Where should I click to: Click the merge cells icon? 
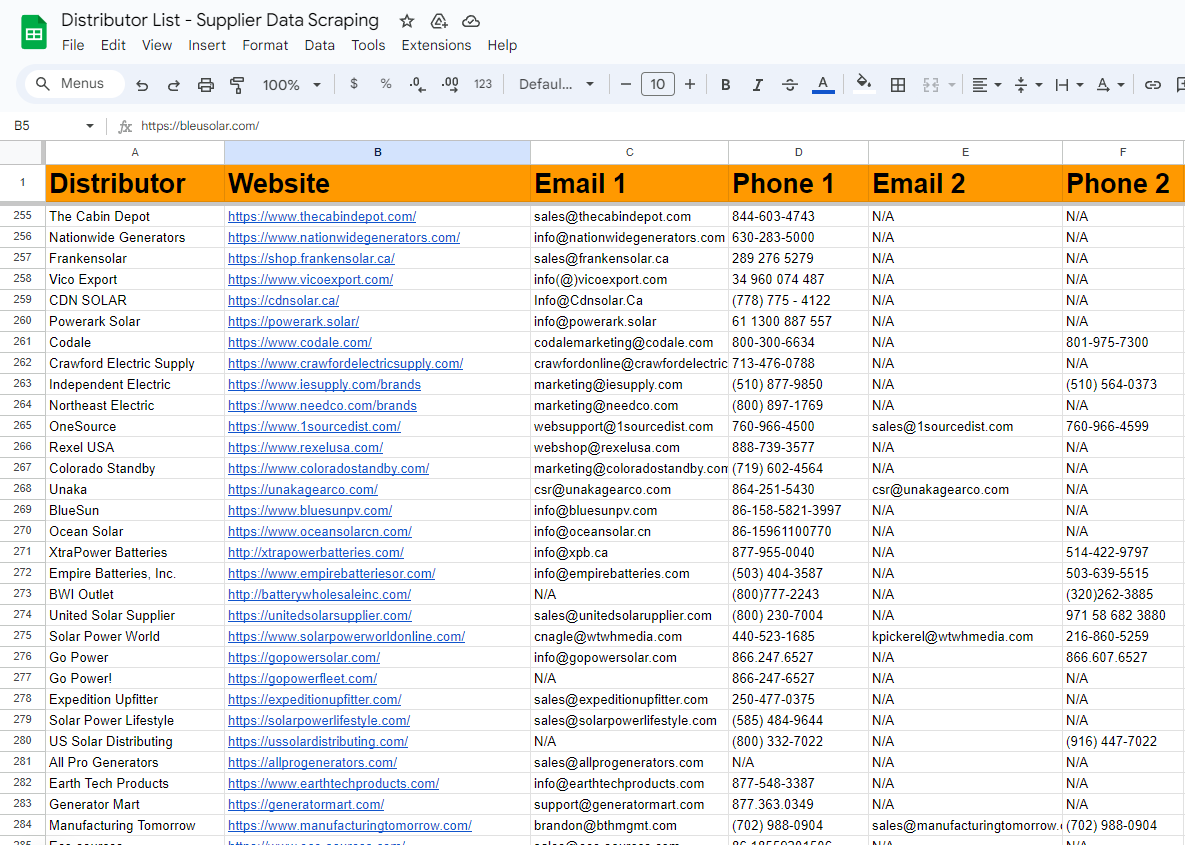931,85
